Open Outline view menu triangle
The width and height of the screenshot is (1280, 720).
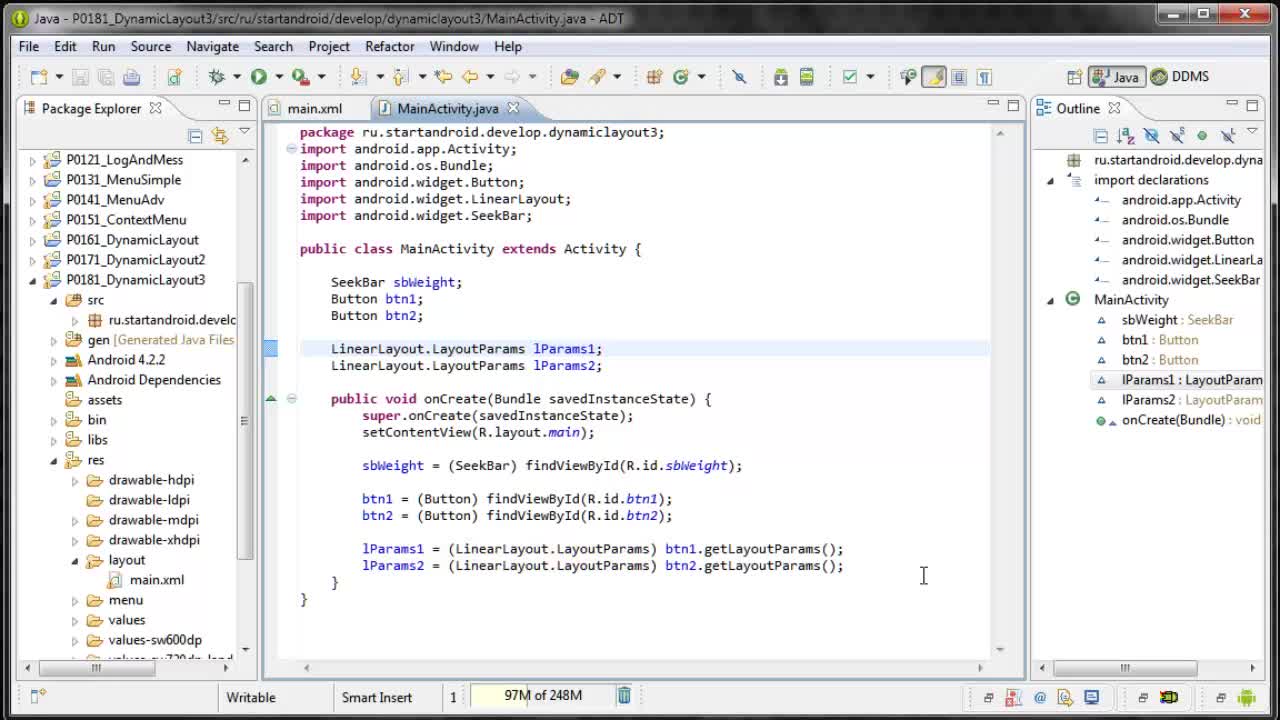[1252, 132]
